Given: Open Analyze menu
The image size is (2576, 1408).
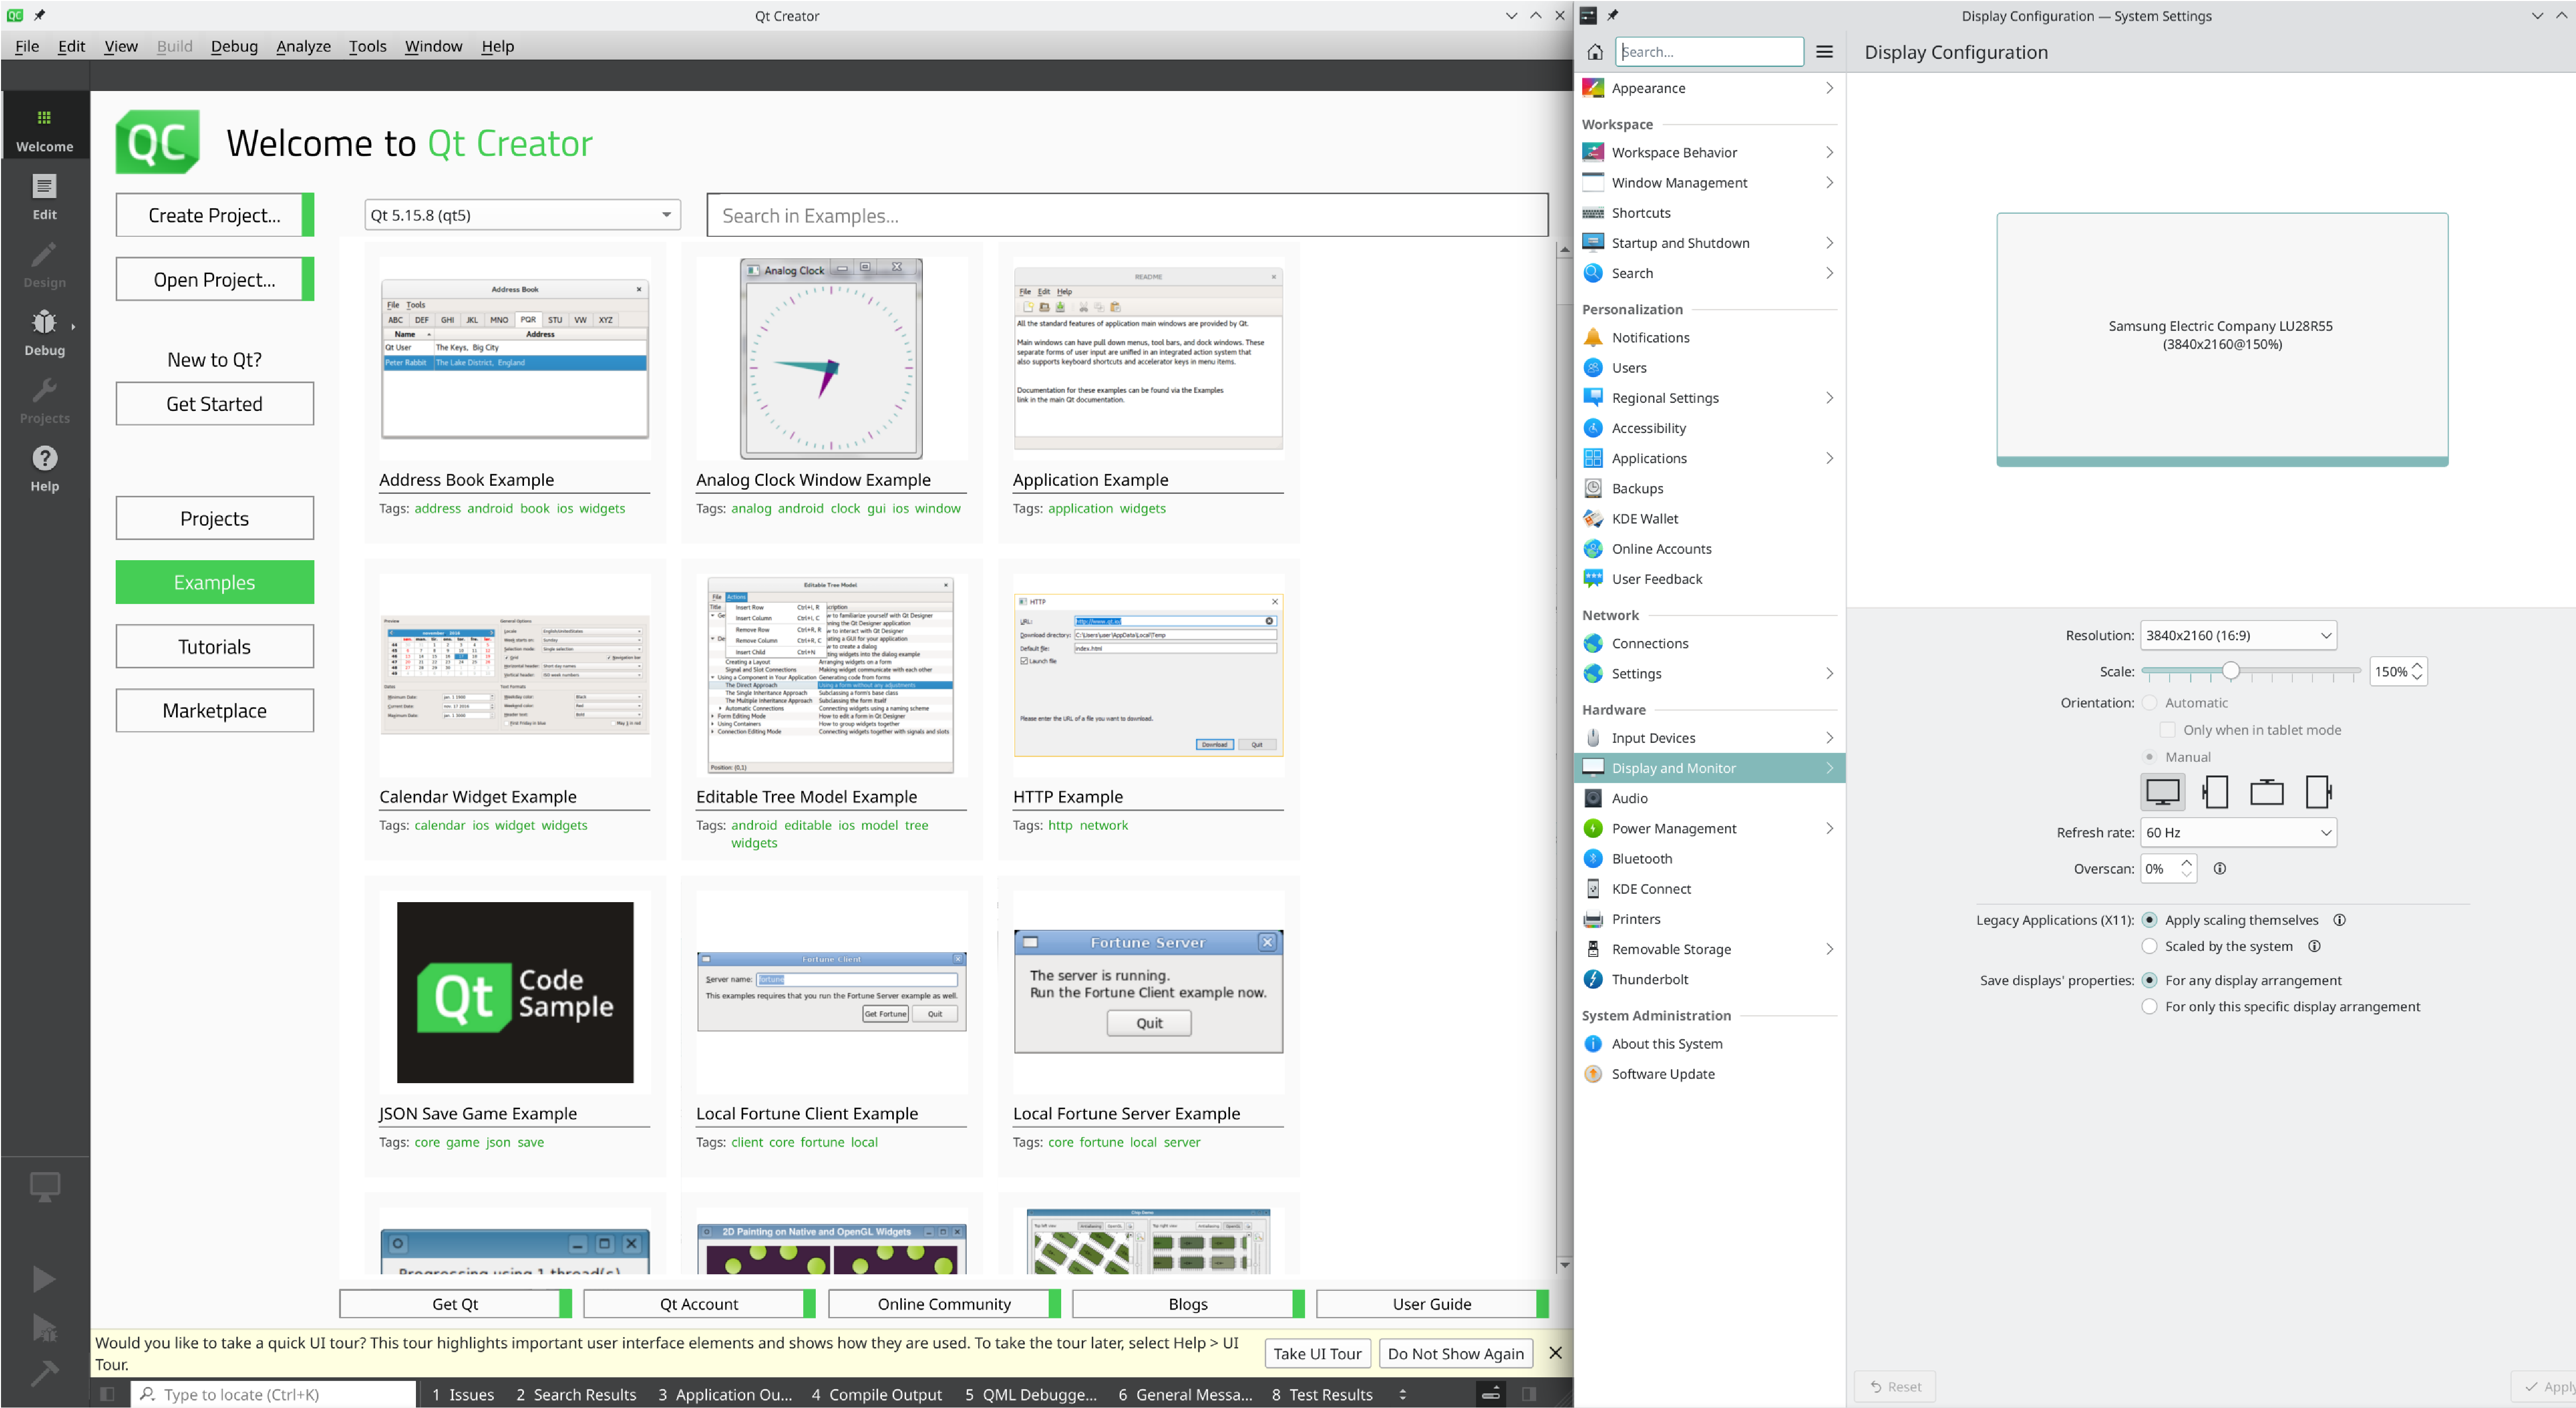Looking at the screenshot, I should 303,46.
